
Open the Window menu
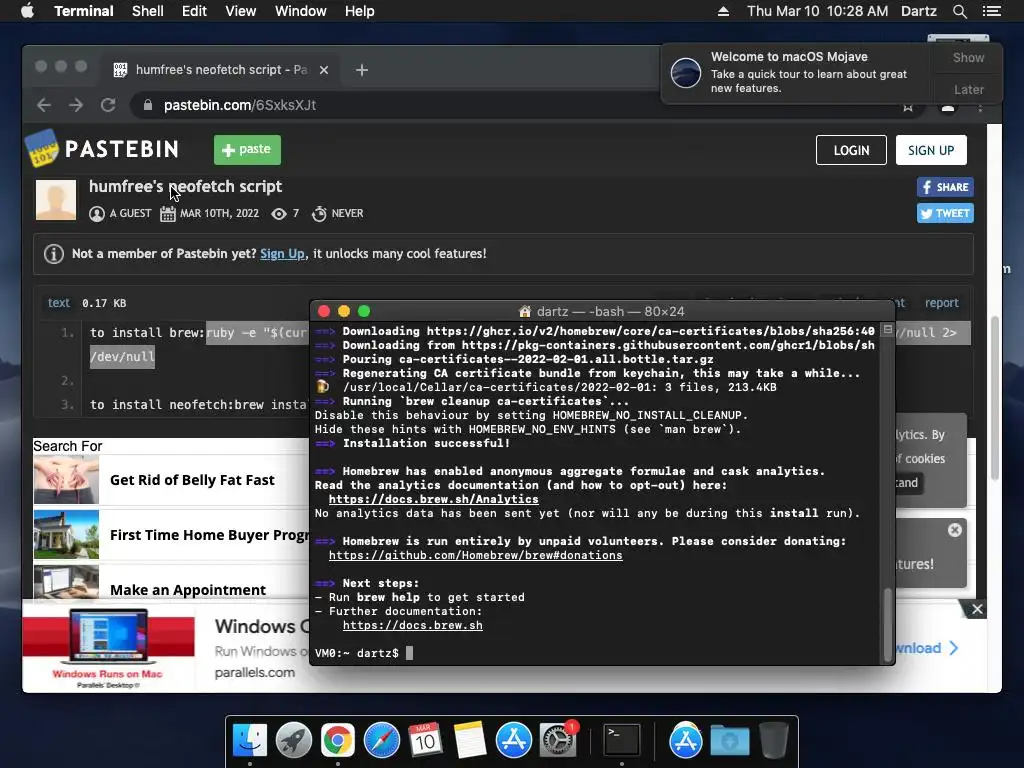tap(300, 11)
